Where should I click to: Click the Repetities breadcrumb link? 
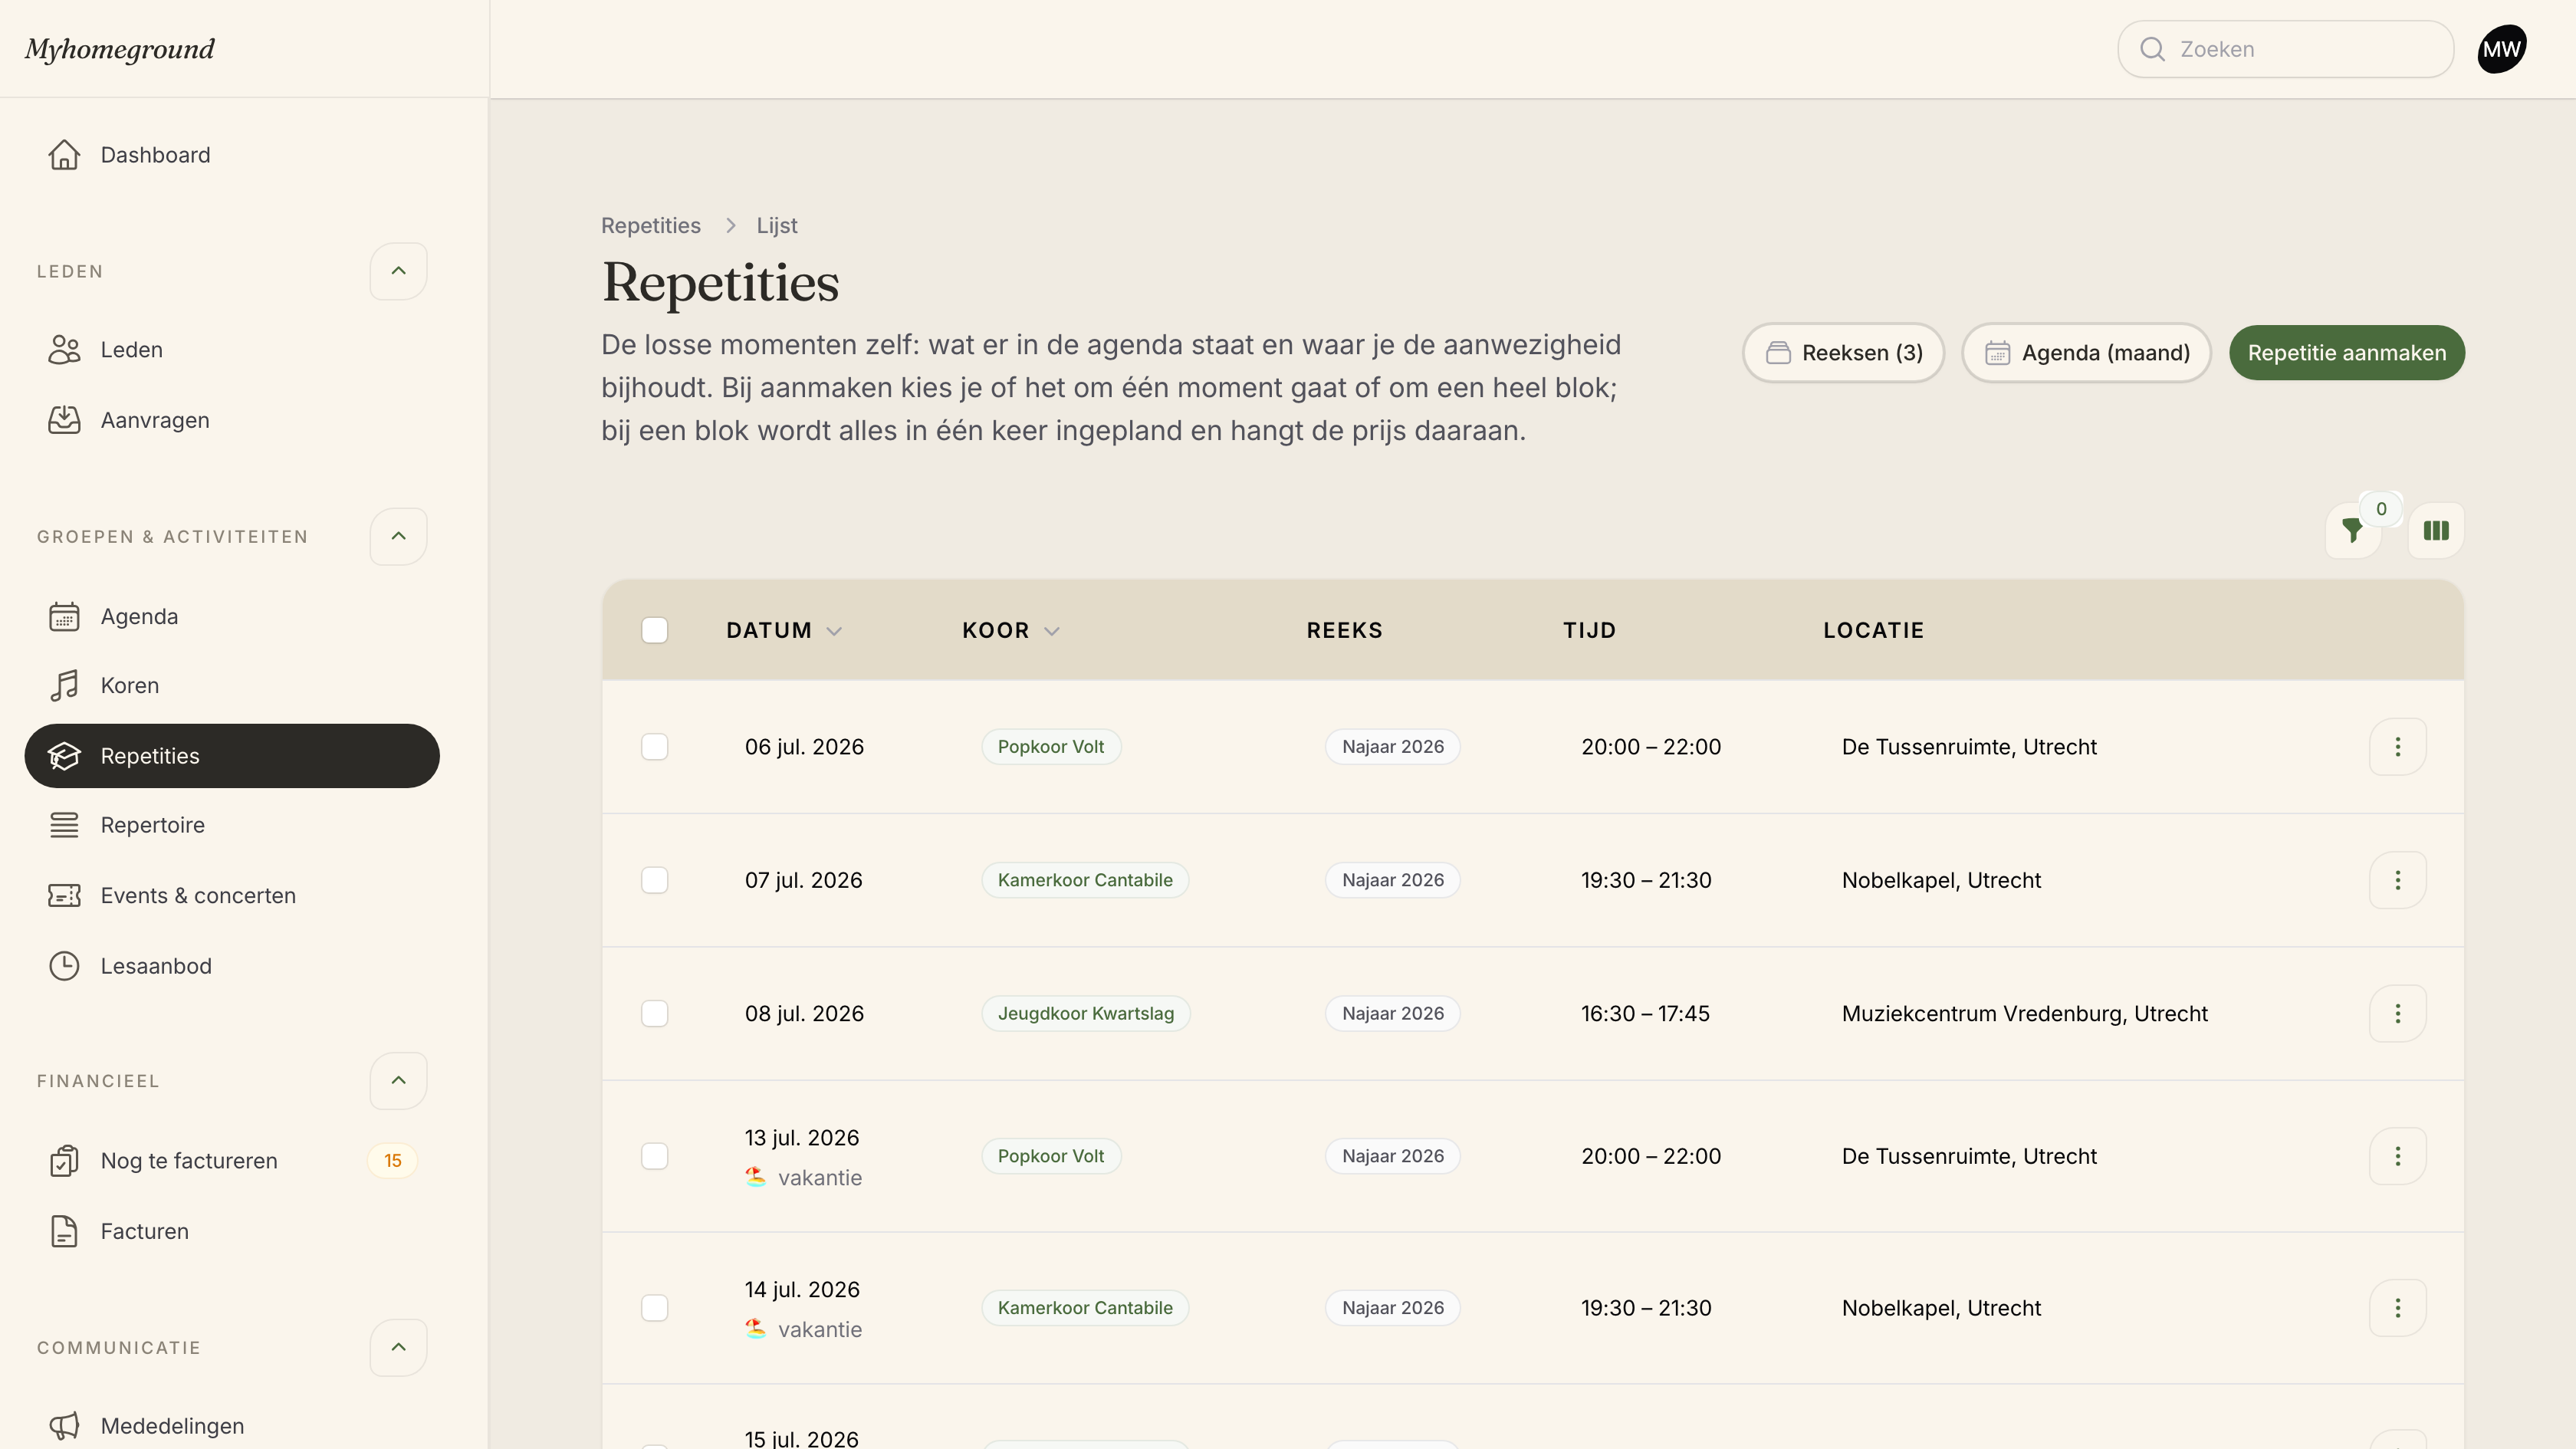point(651,226)
